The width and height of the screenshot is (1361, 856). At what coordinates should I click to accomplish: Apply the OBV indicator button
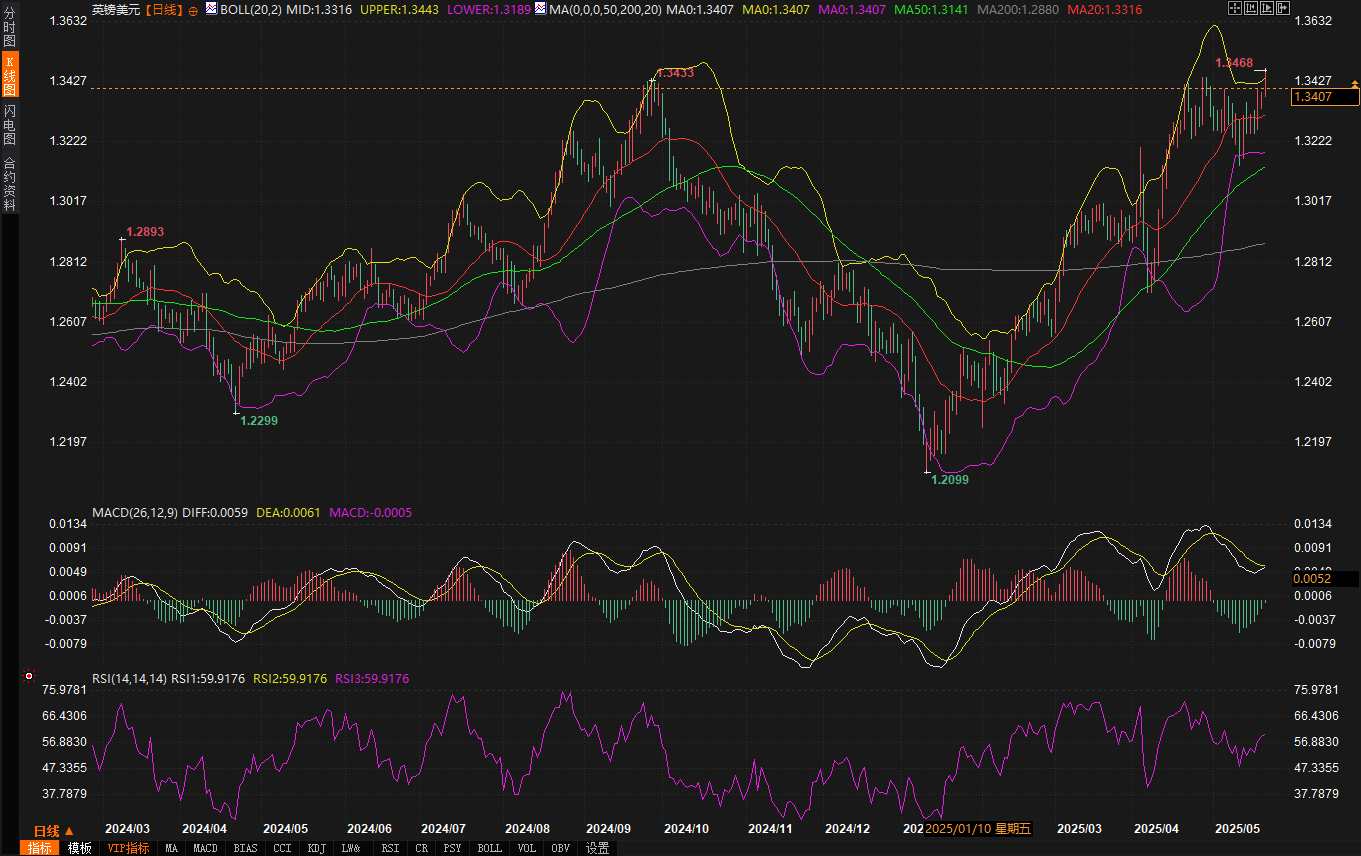tap(560, 848)
